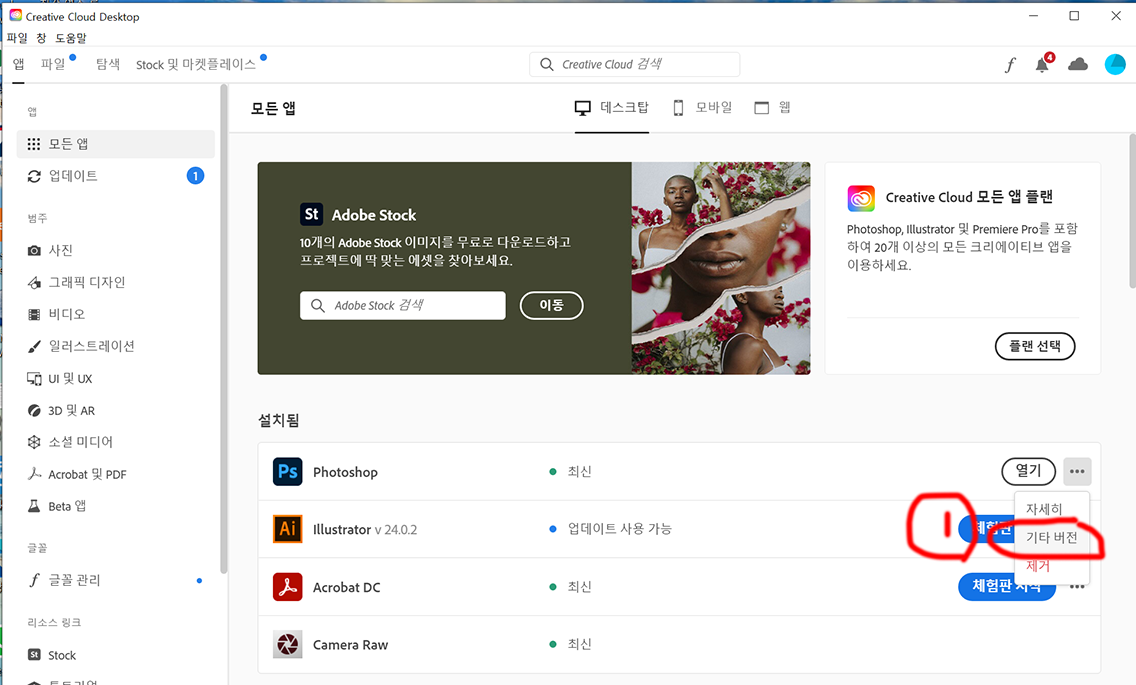This screenshot has height=685, width=1136.
Task: Open the fonts f icon in header
Action: [x=1010, y=65]
